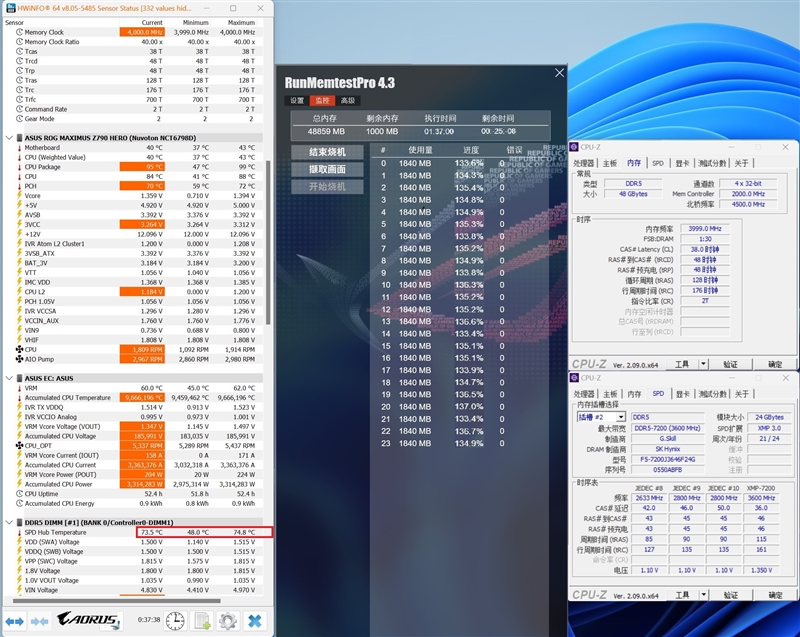
Task: Click the 撷取画面 screenshot button
Action: [x=328, y=169]
